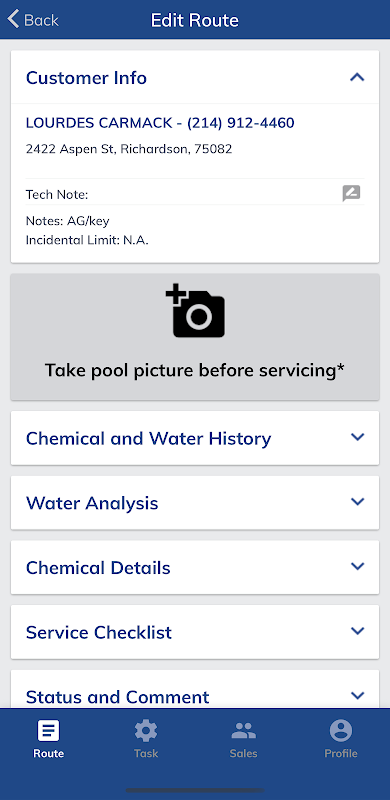Expand Chemical and Water History chevron
Image resolution: width=390 pixels, height=800 pixels.
click(358, 437)
